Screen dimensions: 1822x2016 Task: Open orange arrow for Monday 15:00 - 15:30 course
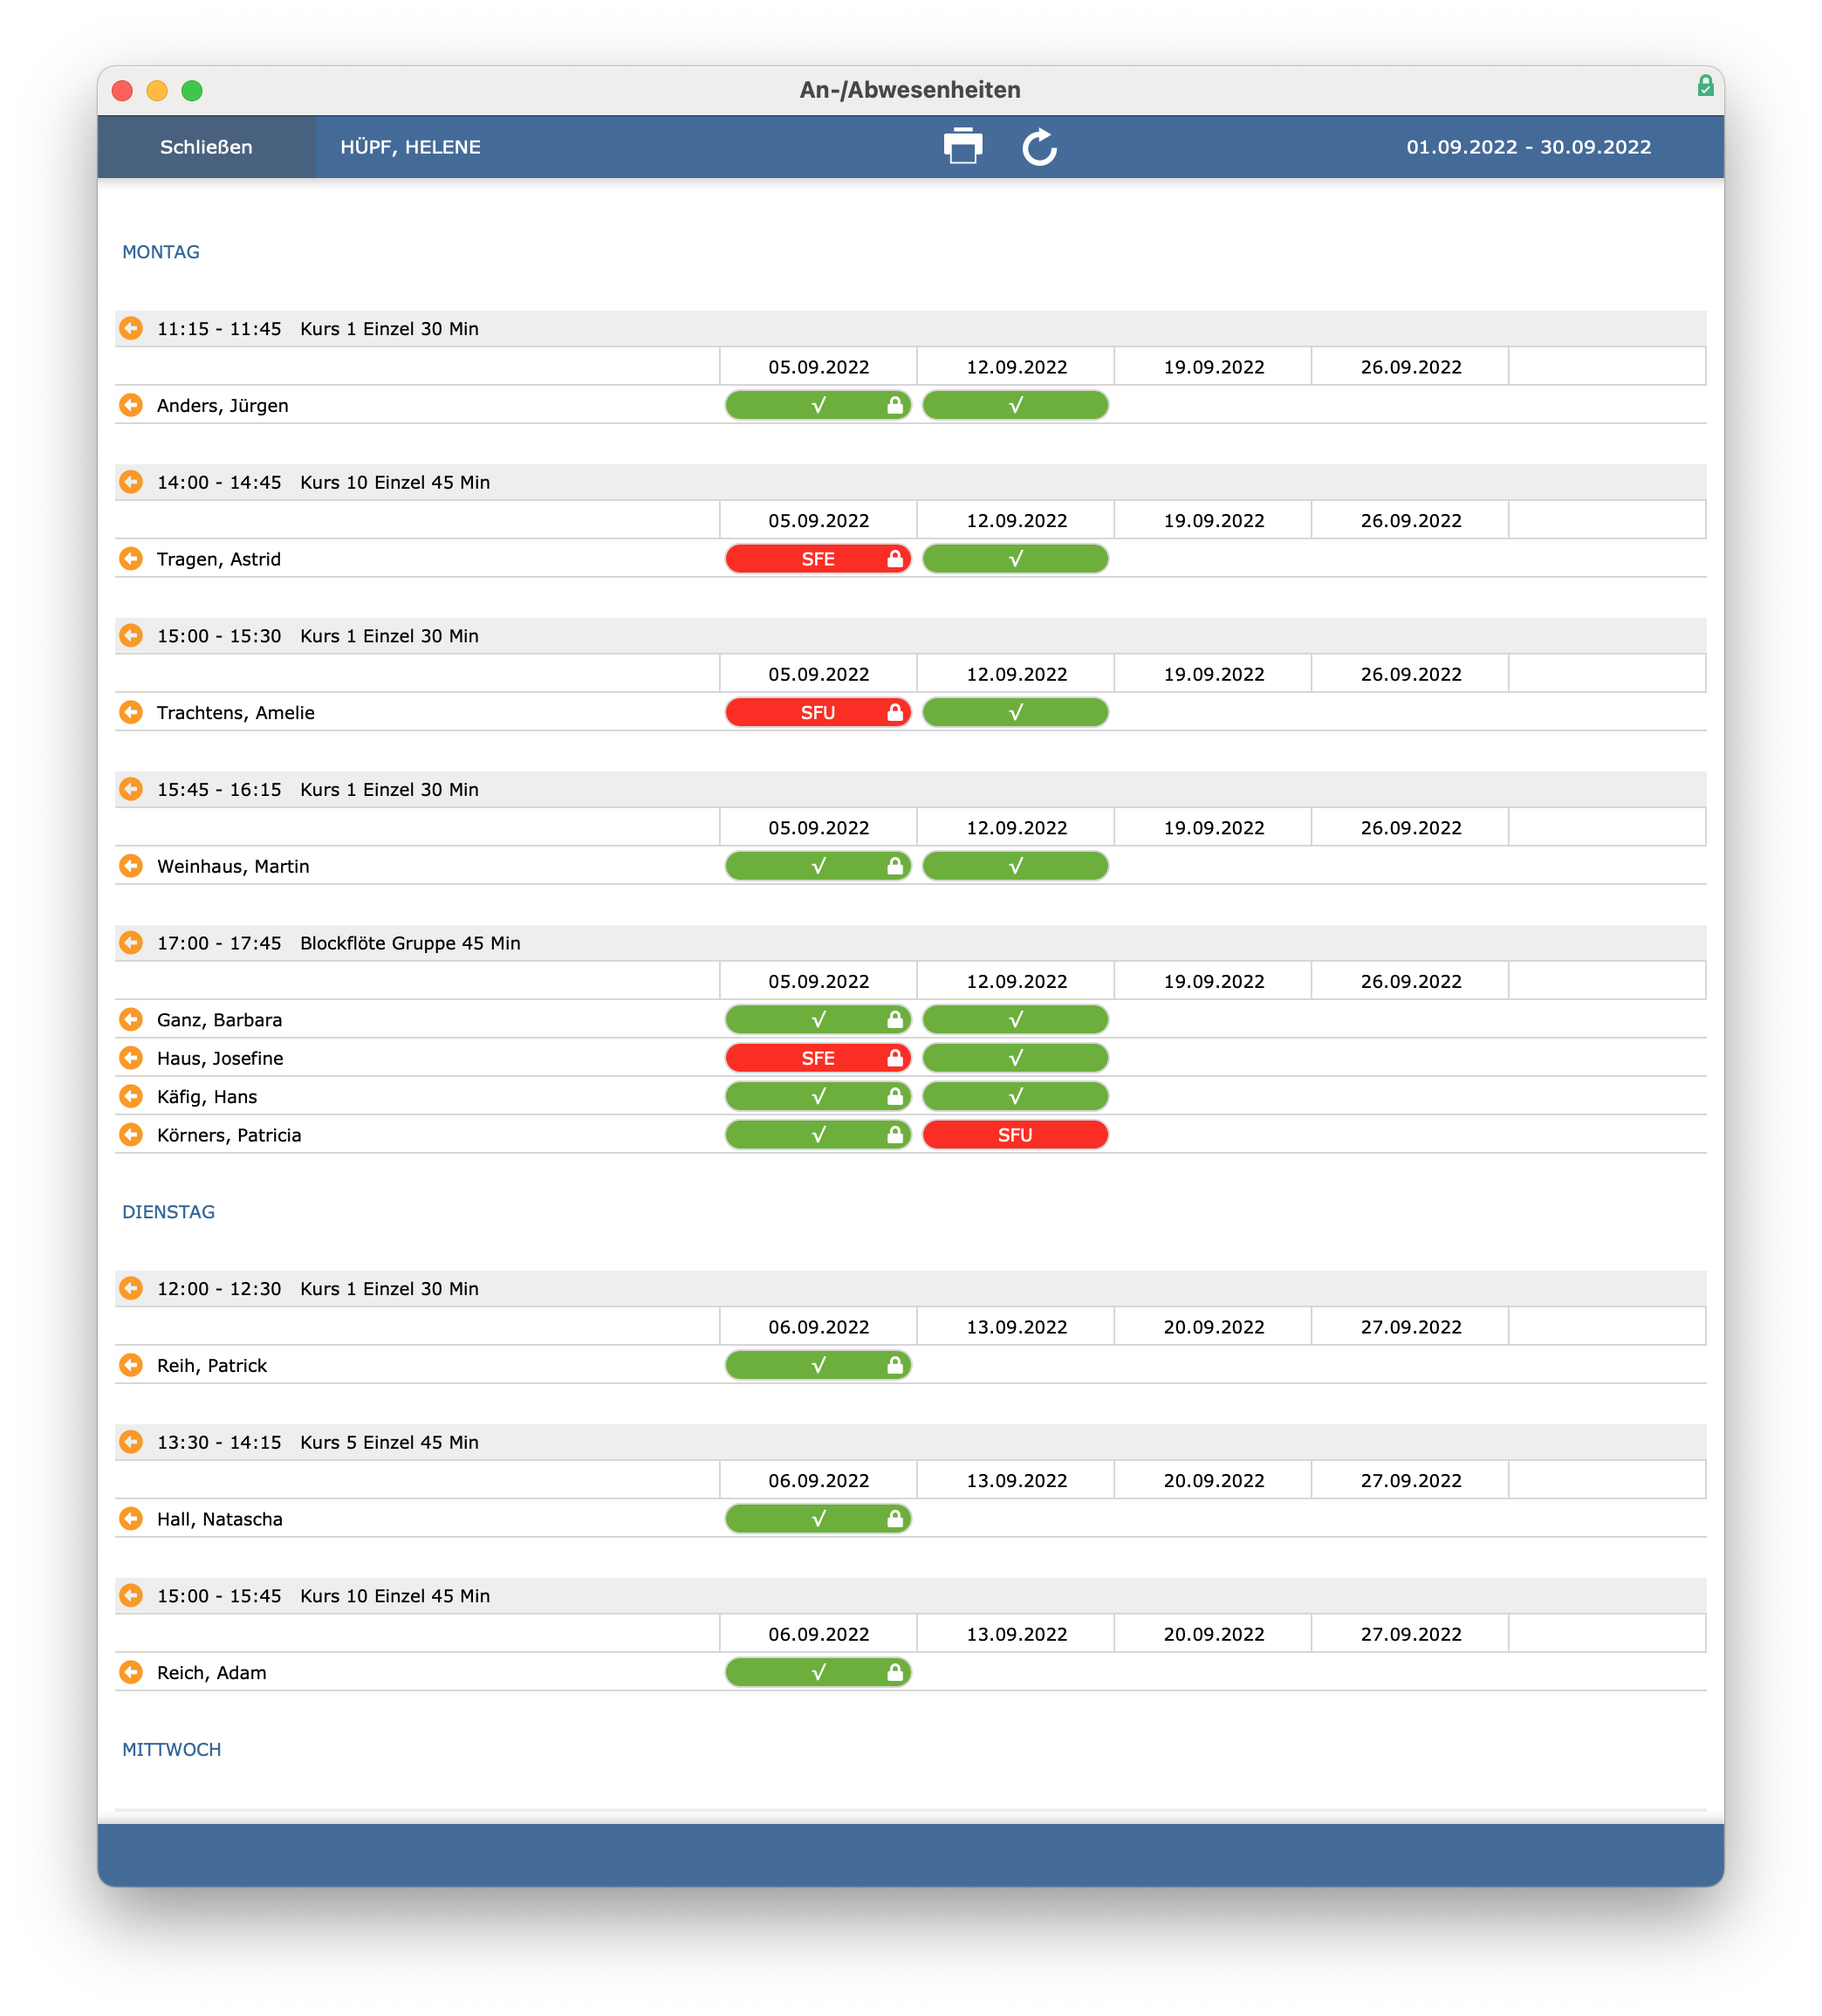(131, 635)
